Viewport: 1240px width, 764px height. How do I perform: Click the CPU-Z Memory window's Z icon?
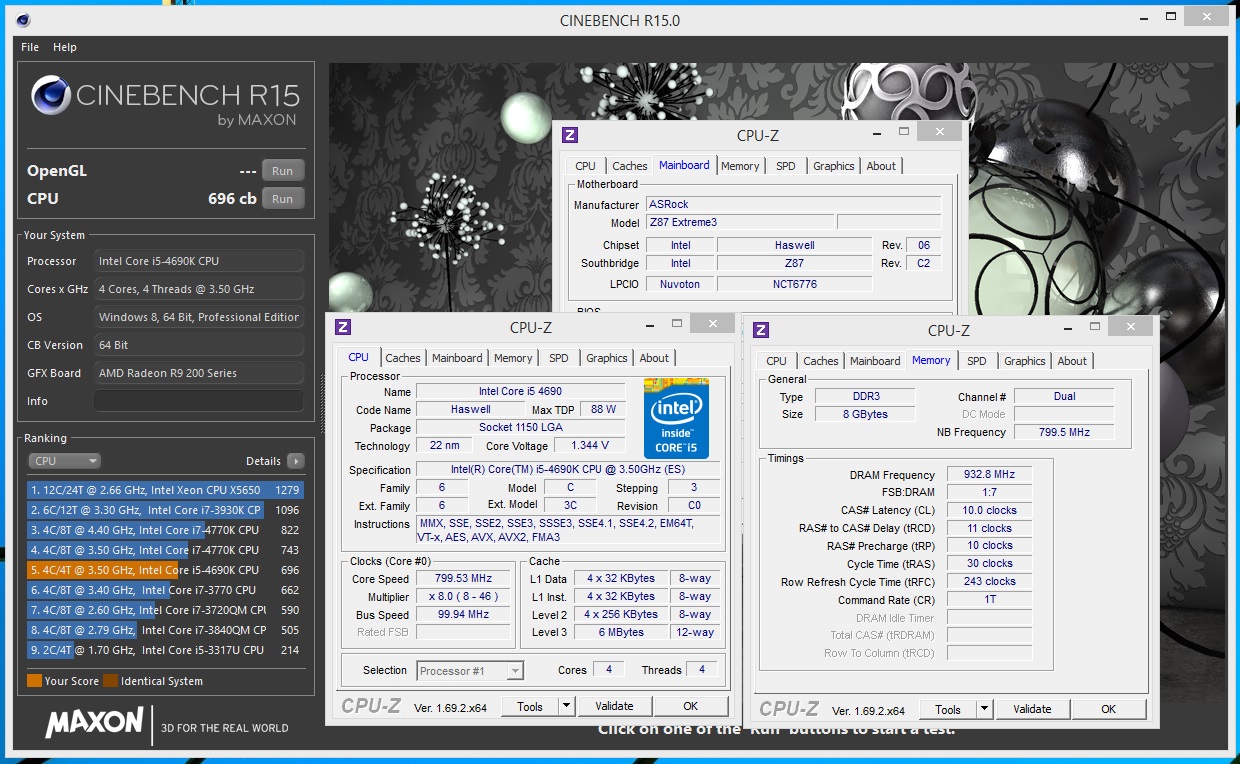pos(760,329)
